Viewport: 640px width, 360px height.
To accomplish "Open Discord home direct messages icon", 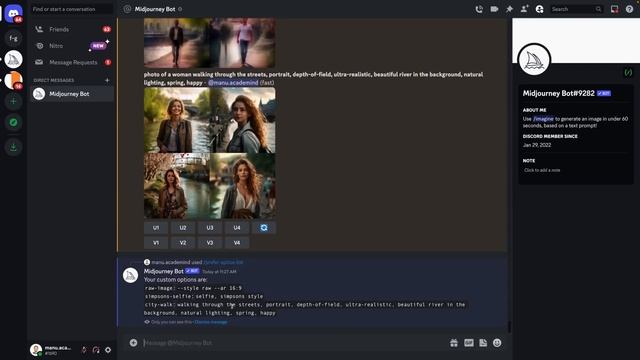I will tap(13, 13).
